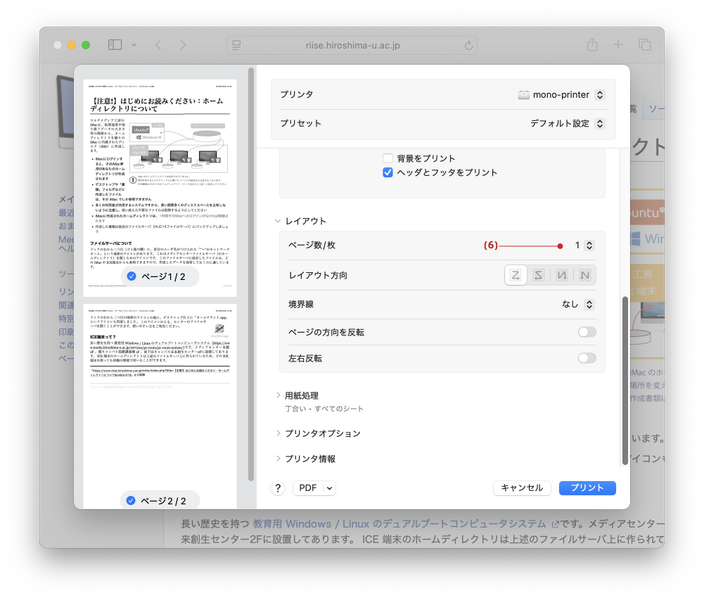Select the N-pattern layout direction icon
The width and height of the screenshot is (704, 600).
pos(562,275)
